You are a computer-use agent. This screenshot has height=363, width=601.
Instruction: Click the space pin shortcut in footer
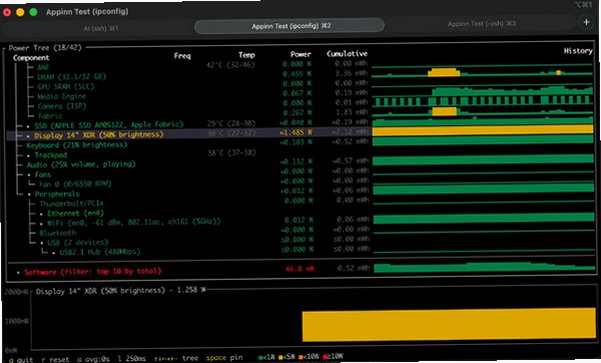pos(224,358)
